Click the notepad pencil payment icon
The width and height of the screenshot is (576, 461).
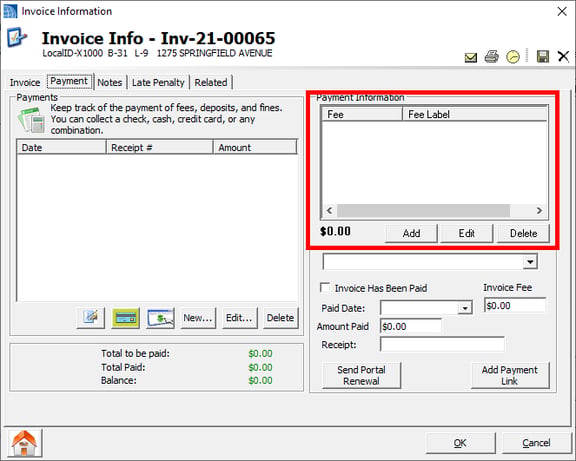click(91, 318)
